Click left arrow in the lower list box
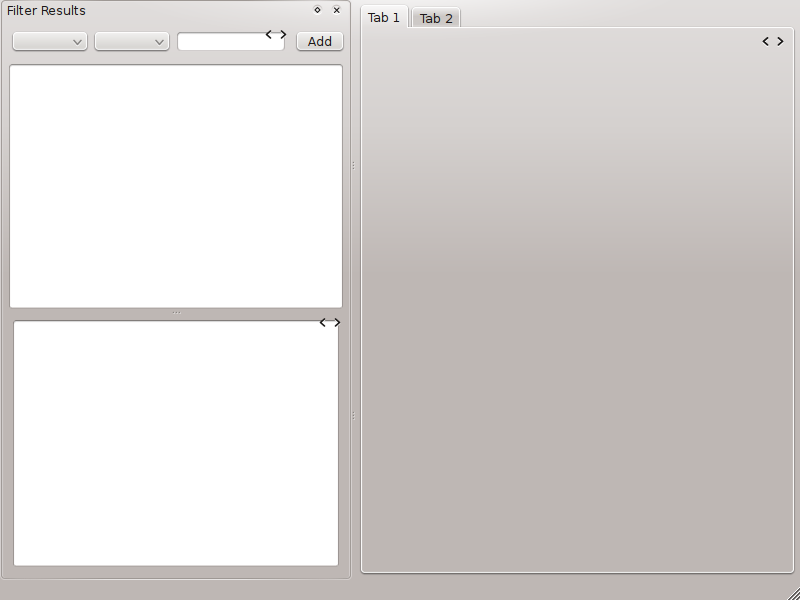The image size is (800, 600). pos(323,322)
